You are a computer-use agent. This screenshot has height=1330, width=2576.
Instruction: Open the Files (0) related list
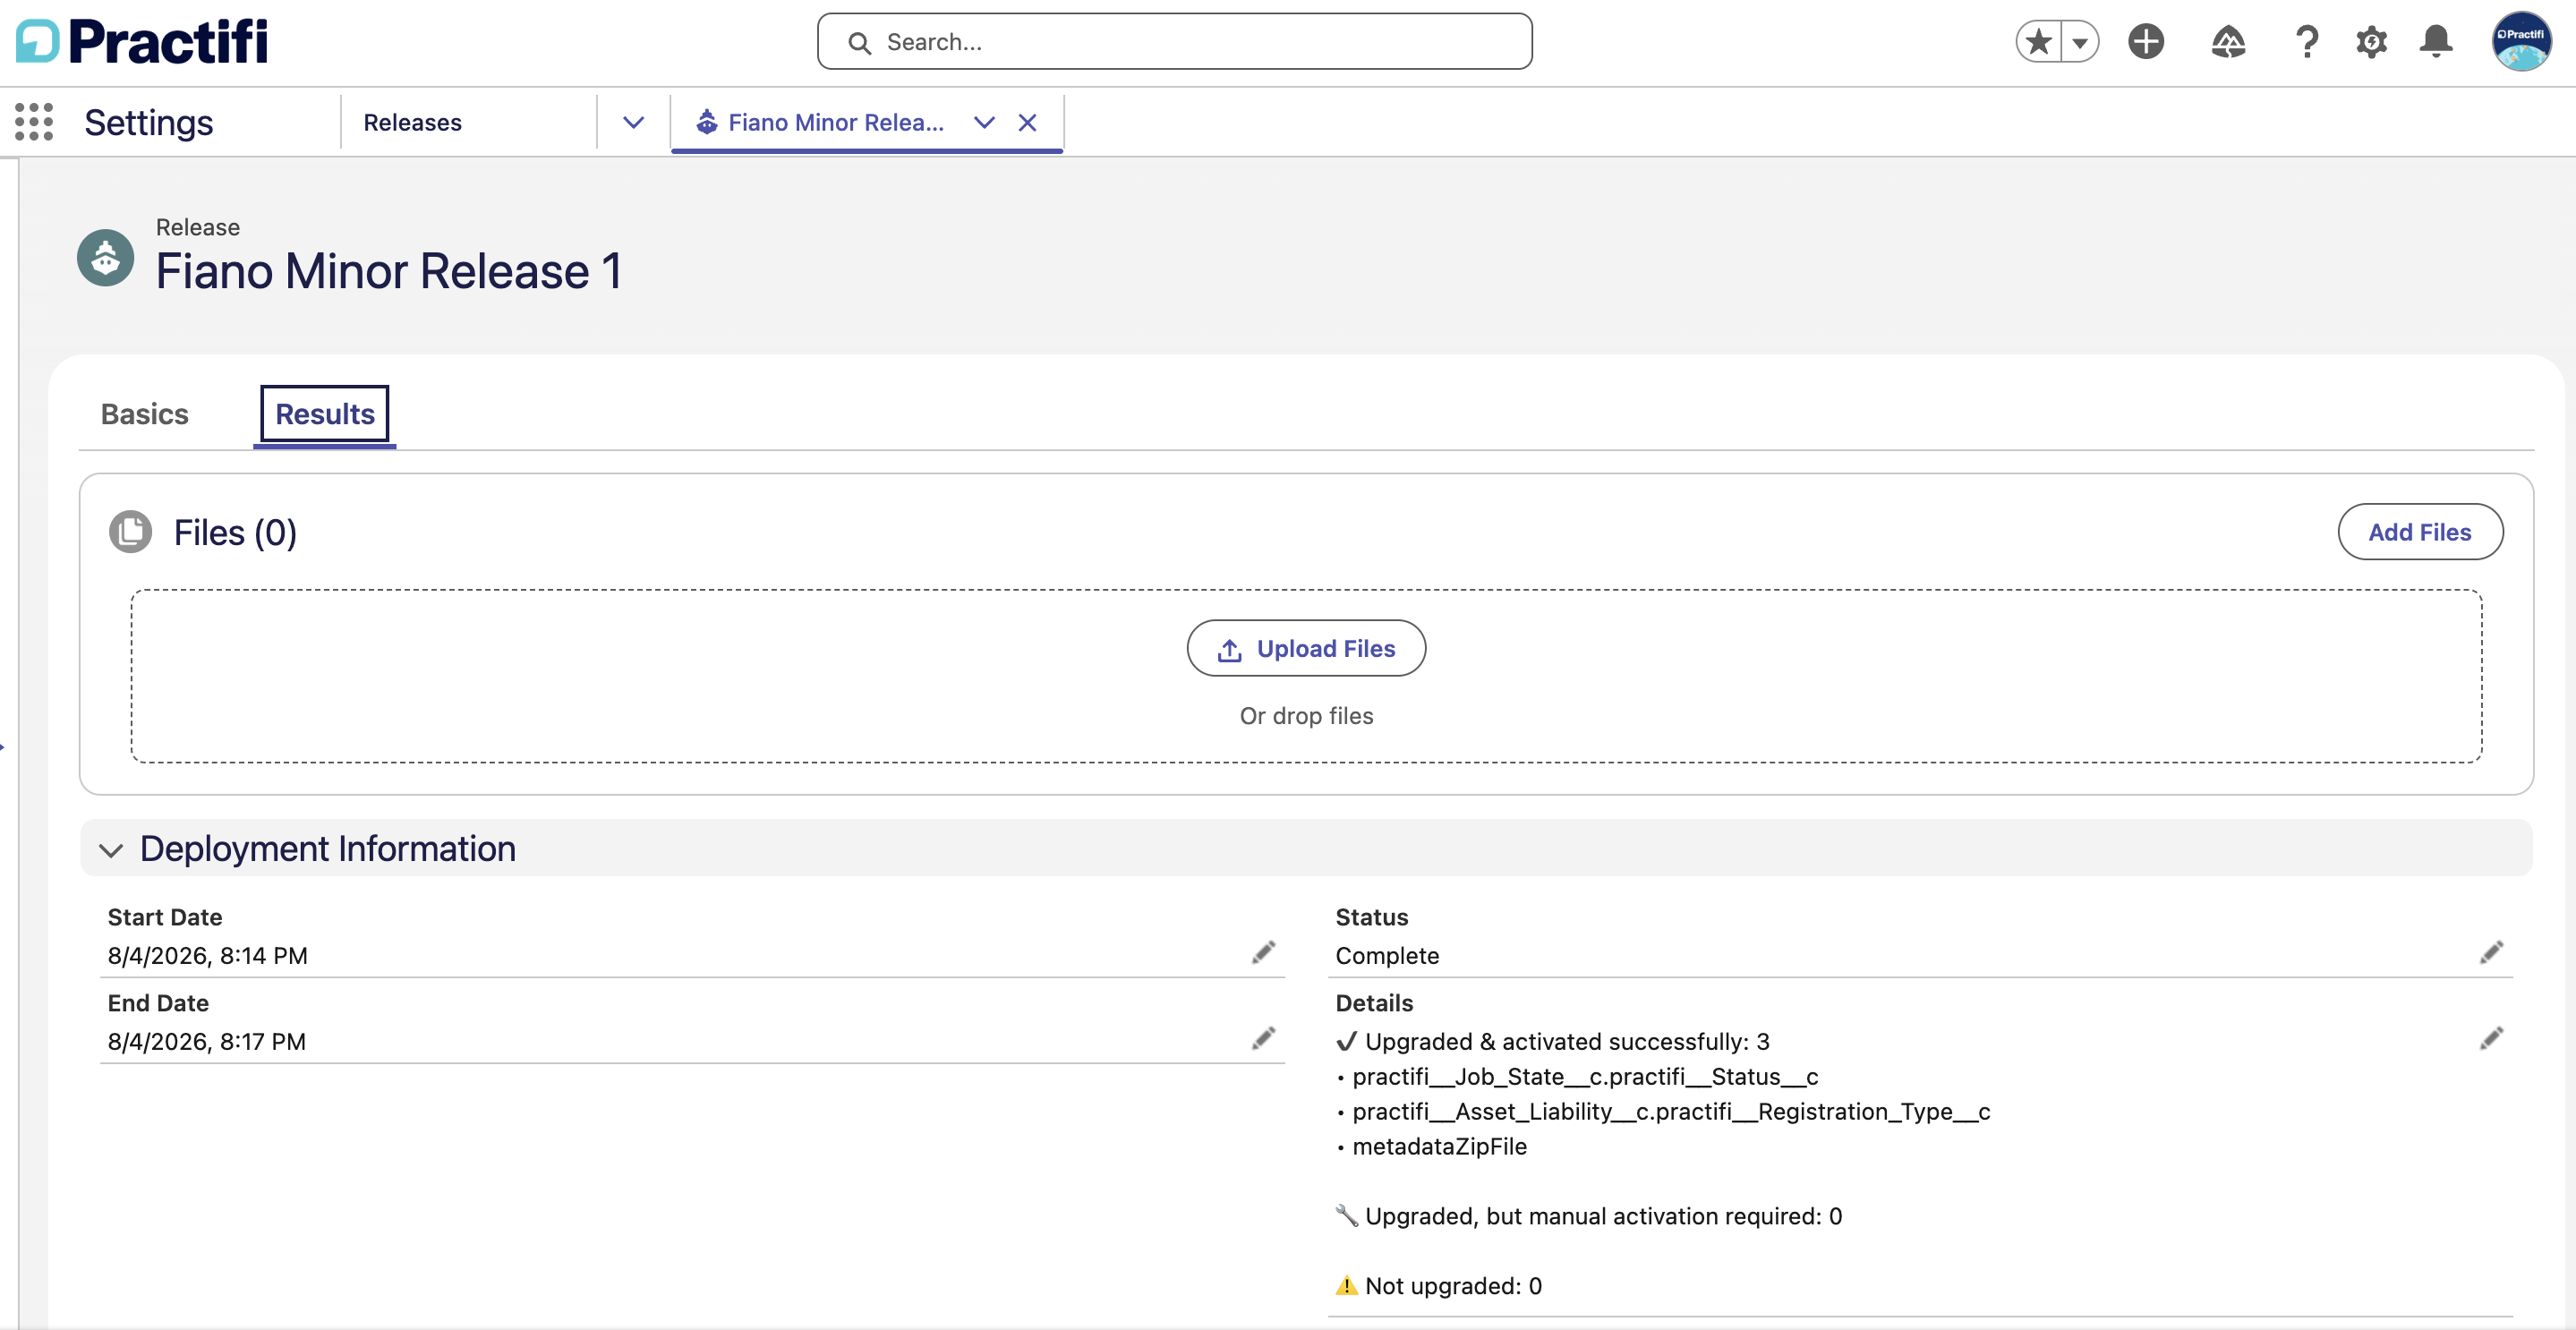point(235,532)
